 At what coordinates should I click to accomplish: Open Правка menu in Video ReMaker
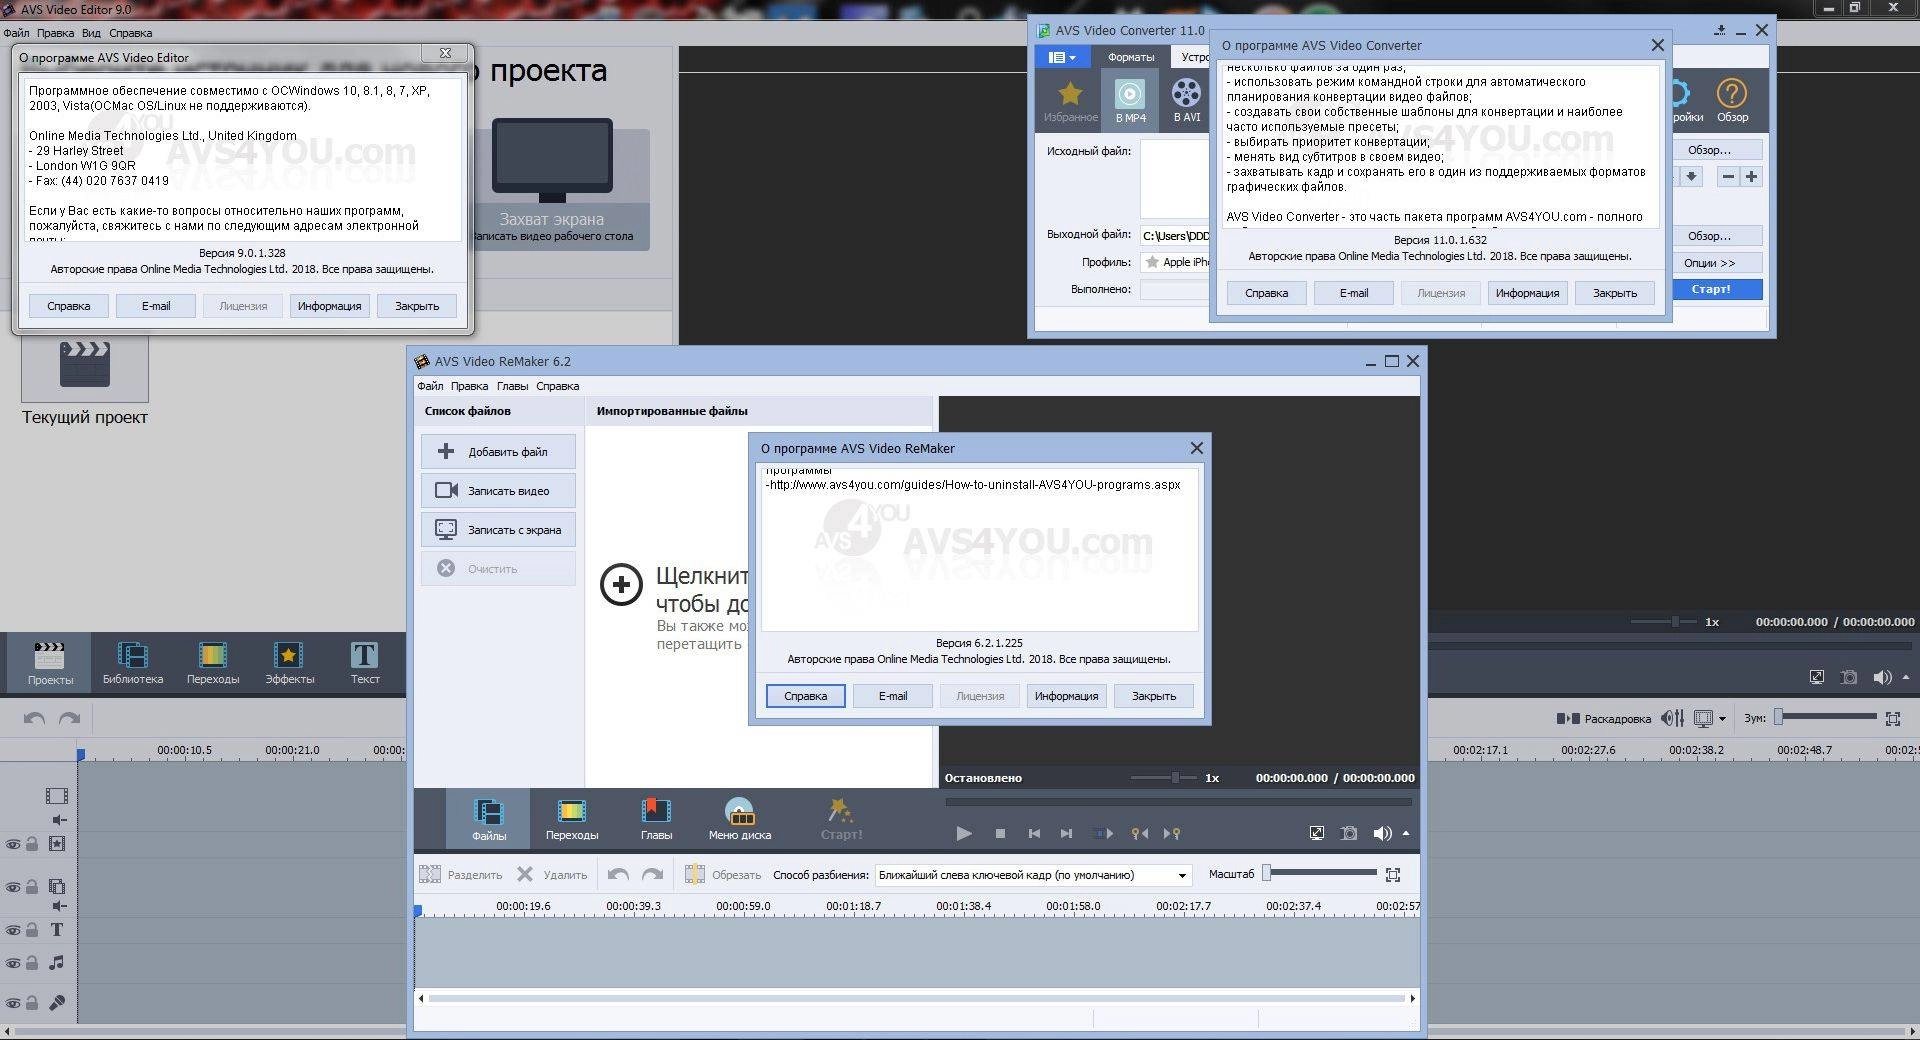[x=469, y=386]
